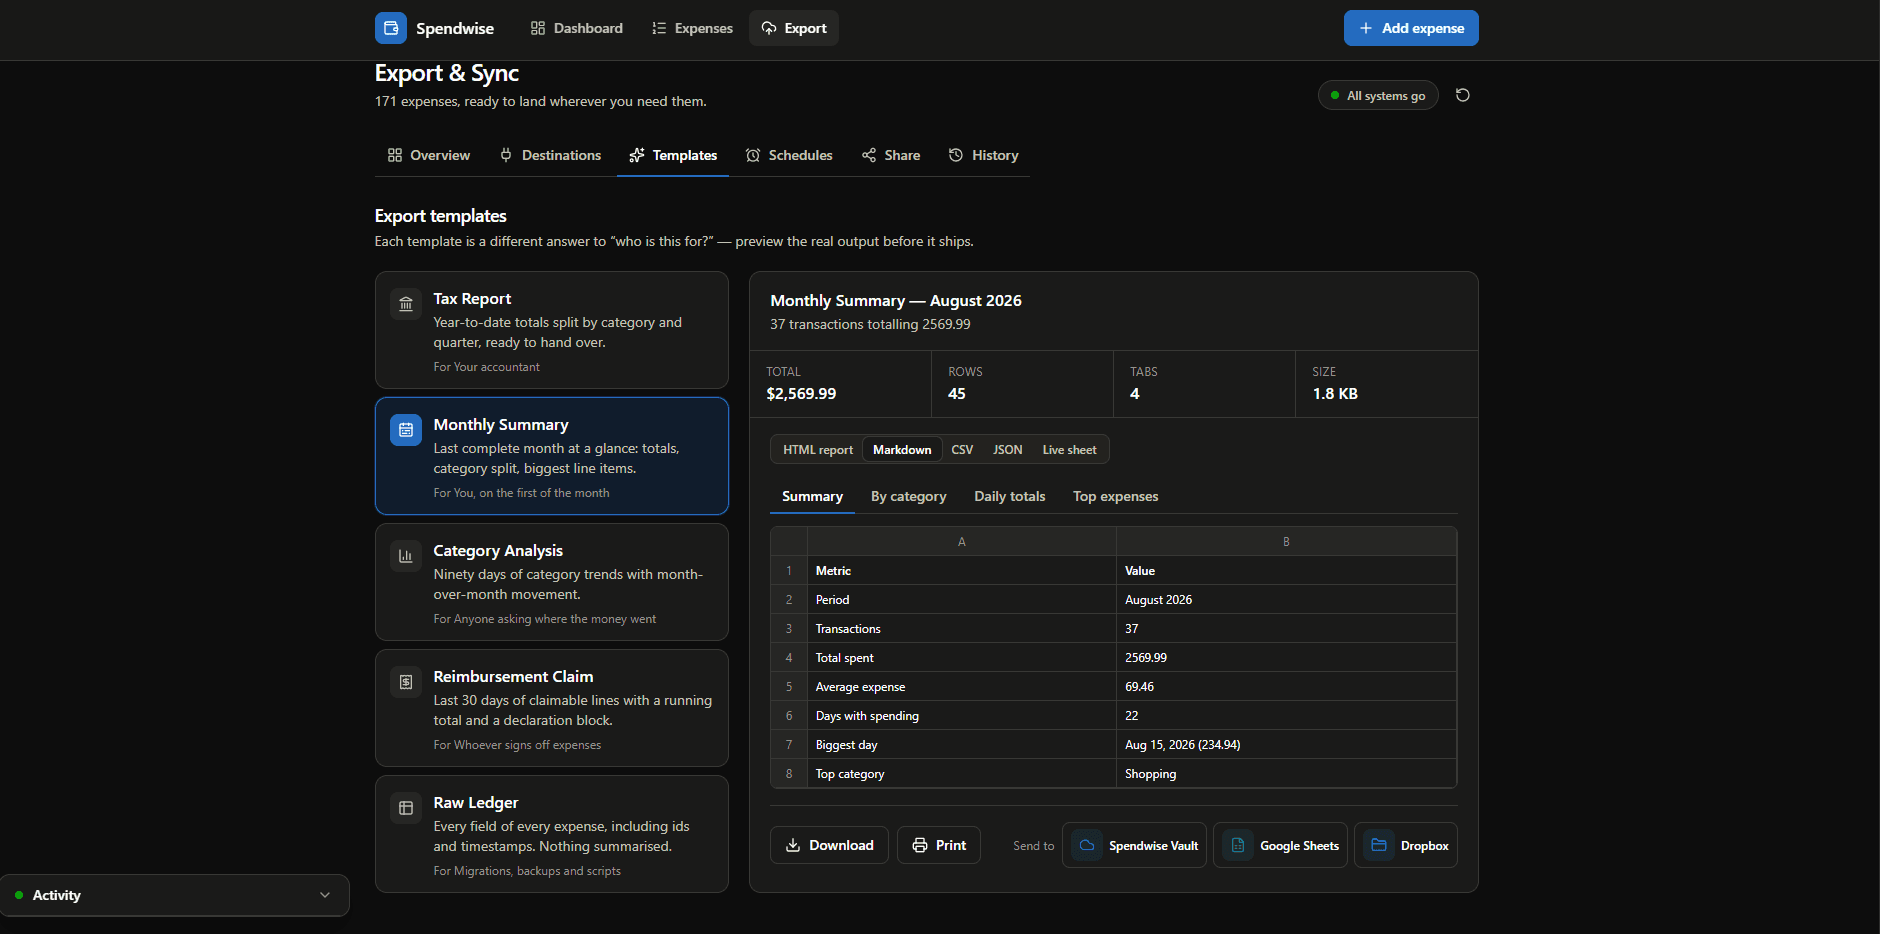The image size is (1880, 934).
Task: Click the 'Average expense' cell
Action: 961,687
